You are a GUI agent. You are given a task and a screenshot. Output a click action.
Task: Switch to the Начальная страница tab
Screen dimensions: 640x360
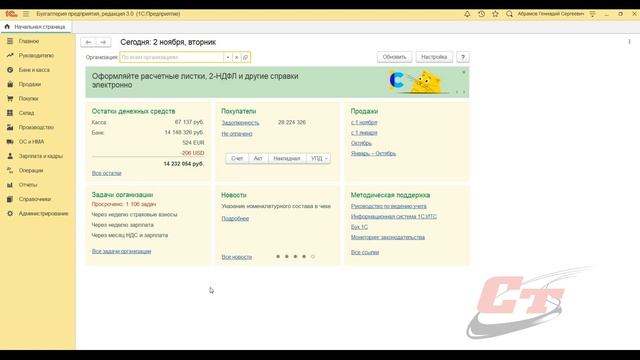pos(36,27)
